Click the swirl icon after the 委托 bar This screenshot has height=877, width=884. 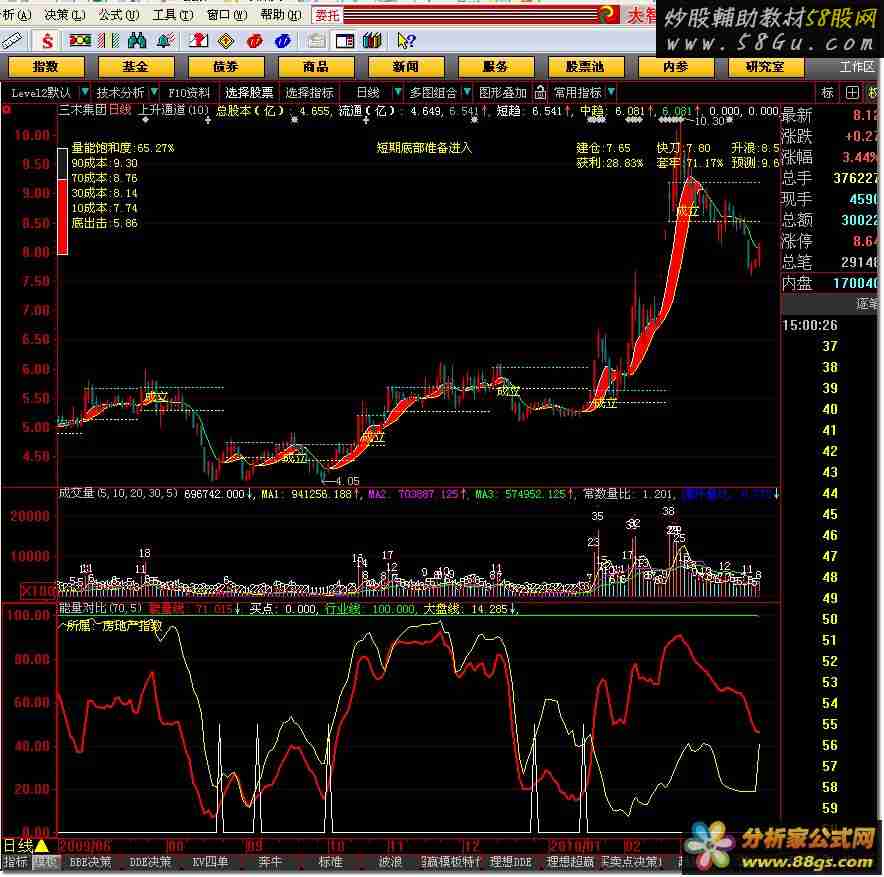[x=608, y=14]
